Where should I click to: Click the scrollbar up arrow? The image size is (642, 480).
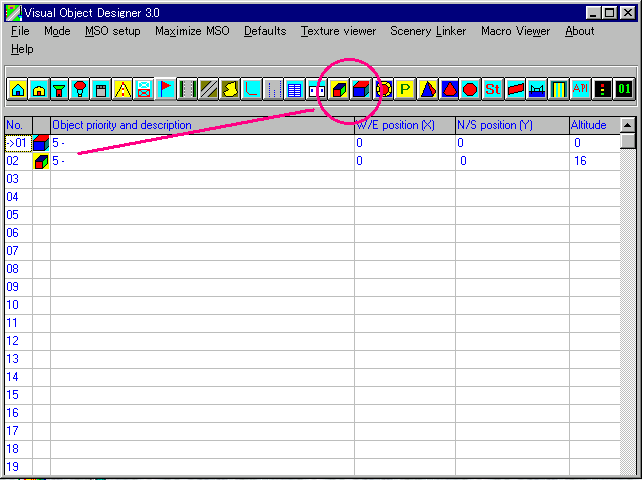tap(628, 125)
